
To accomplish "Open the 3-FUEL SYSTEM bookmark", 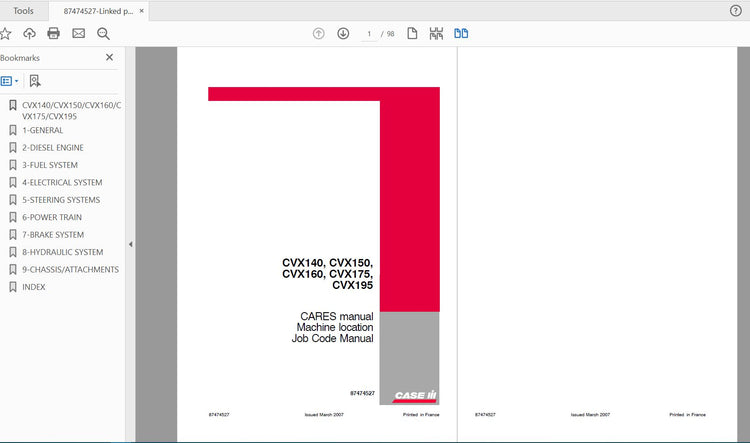I will (50, 165).
